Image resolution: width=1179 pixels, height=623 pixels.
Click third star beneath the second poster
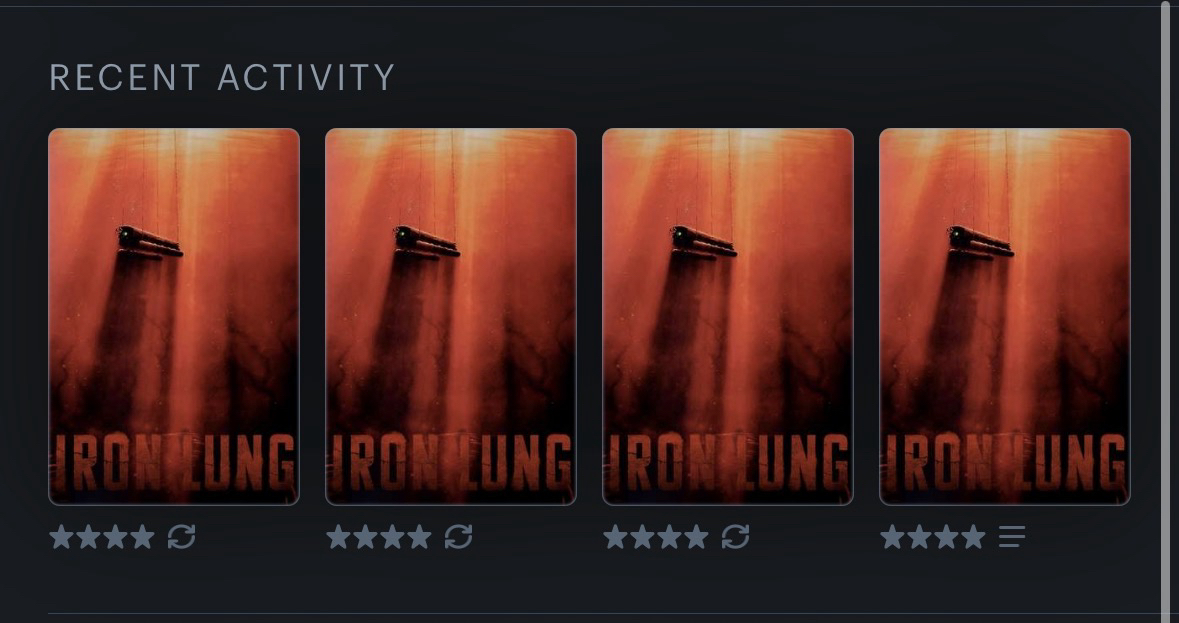point(392,537)
